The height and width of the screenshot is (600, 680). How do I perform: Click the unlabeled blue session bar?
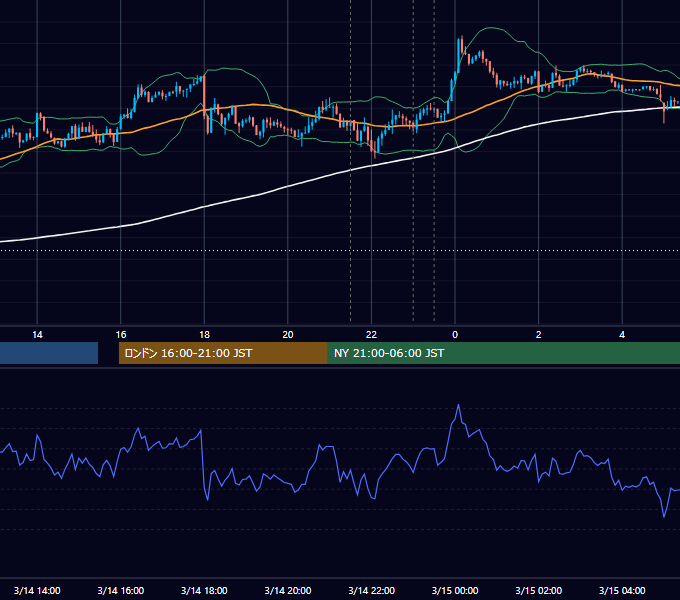[x=49, y=353]
